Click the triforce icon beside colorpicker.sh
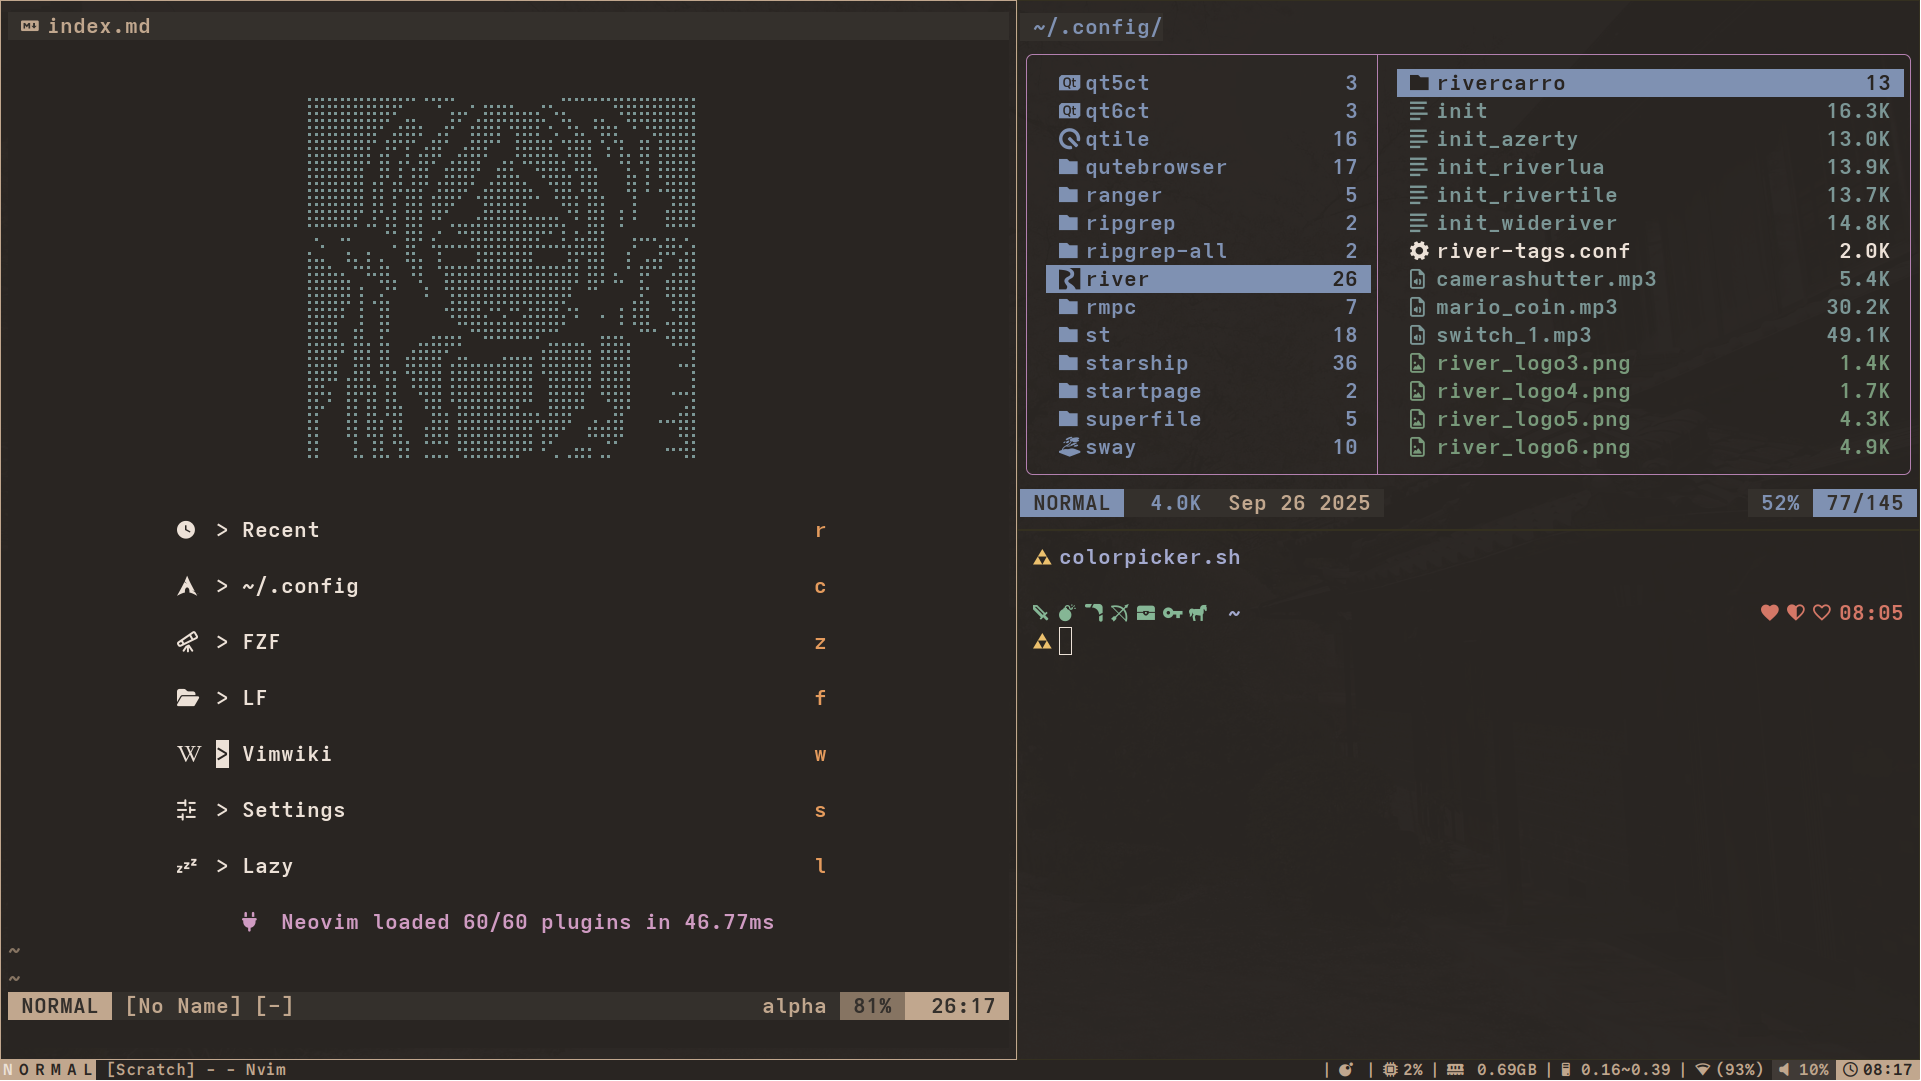This screenshot has height=1081, width=1921. pos(1042,557)
